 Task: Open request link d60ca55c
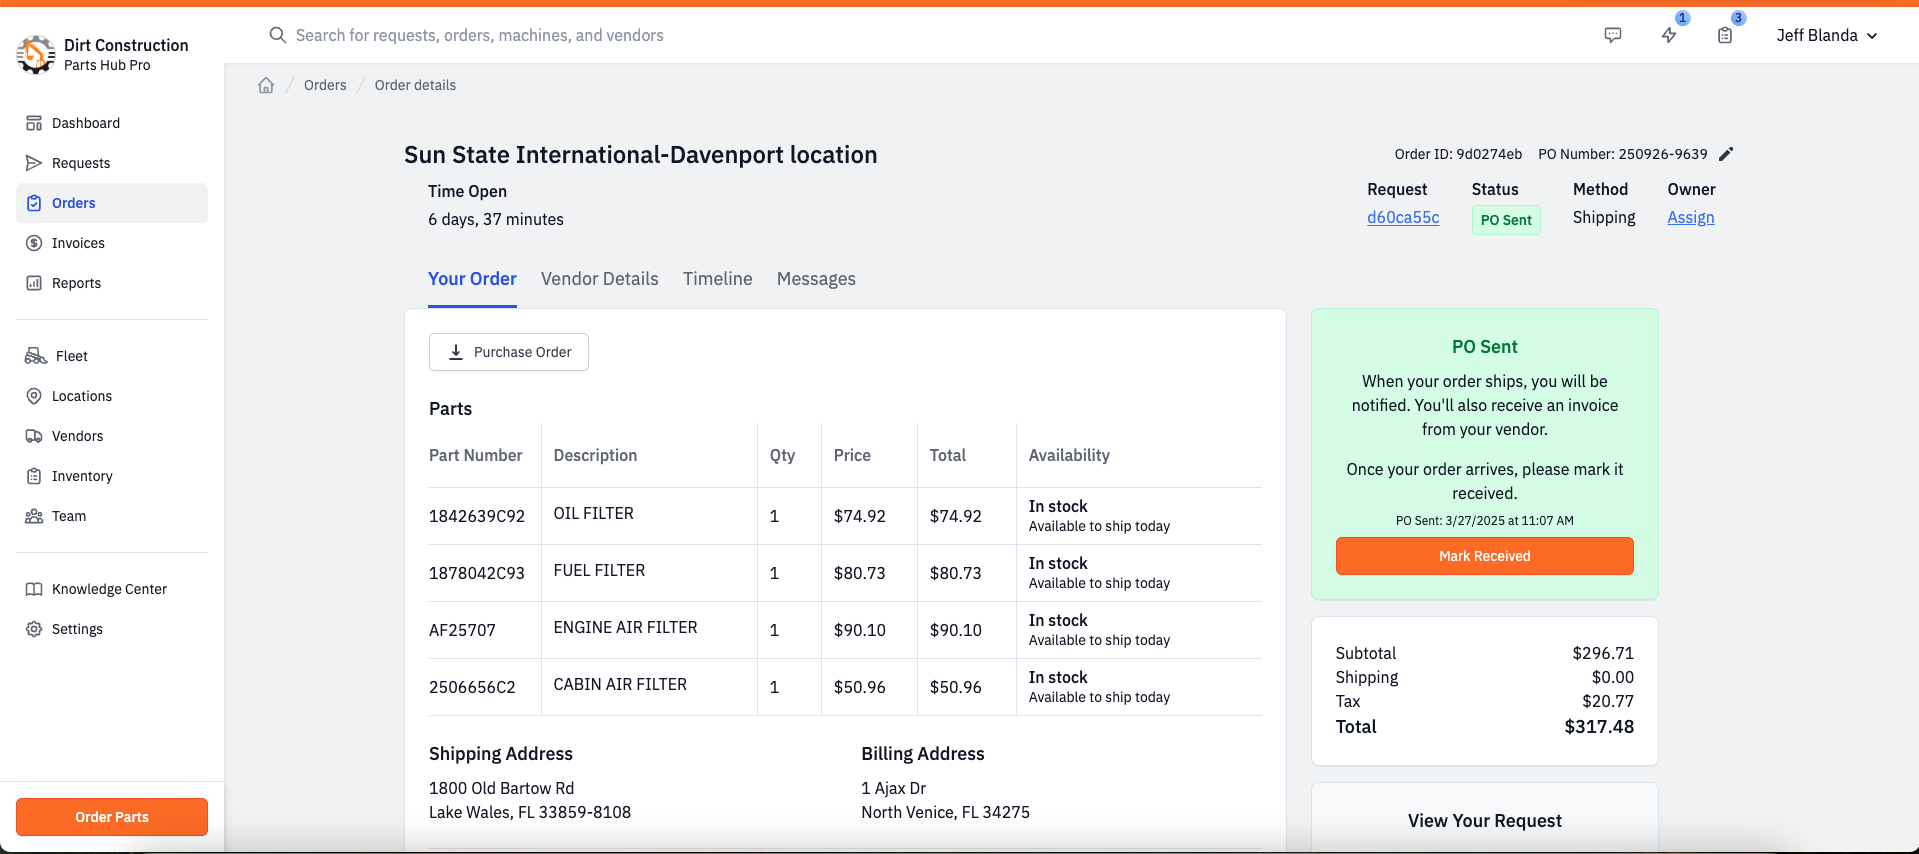(x=1403, y=217)
